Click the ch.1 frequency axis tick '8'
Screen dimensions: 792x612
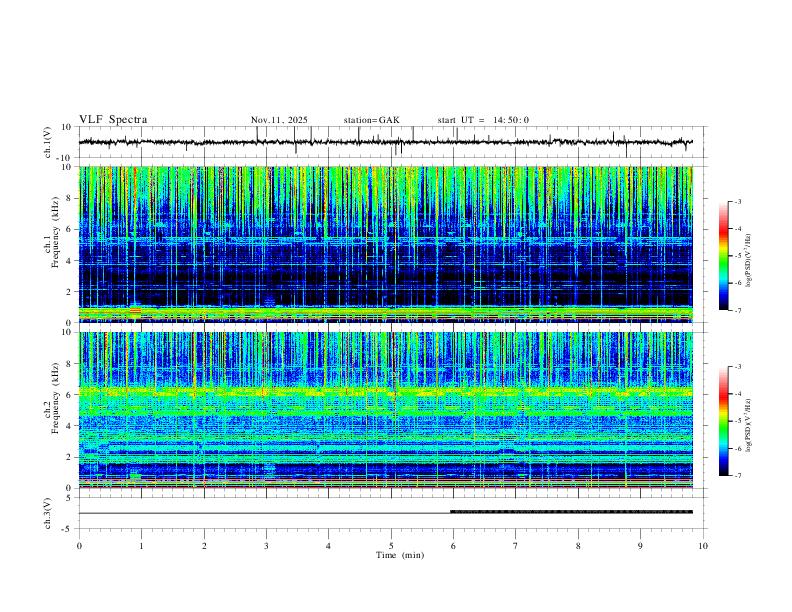[69, 198]
